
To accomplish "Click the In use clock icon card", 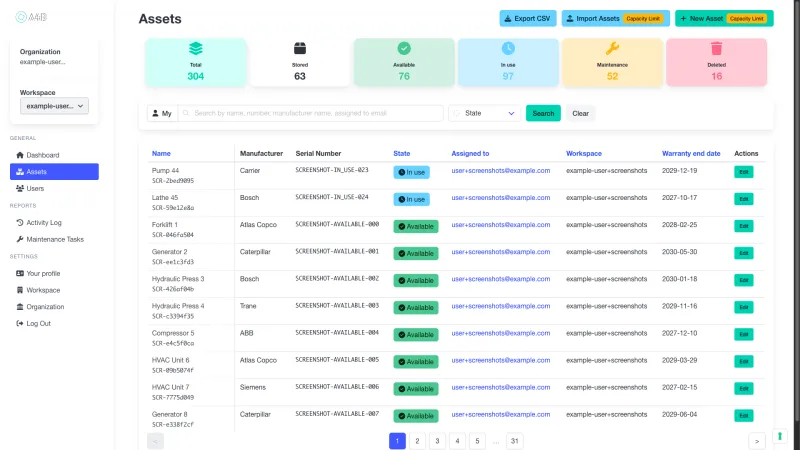I will coord(508,62).
